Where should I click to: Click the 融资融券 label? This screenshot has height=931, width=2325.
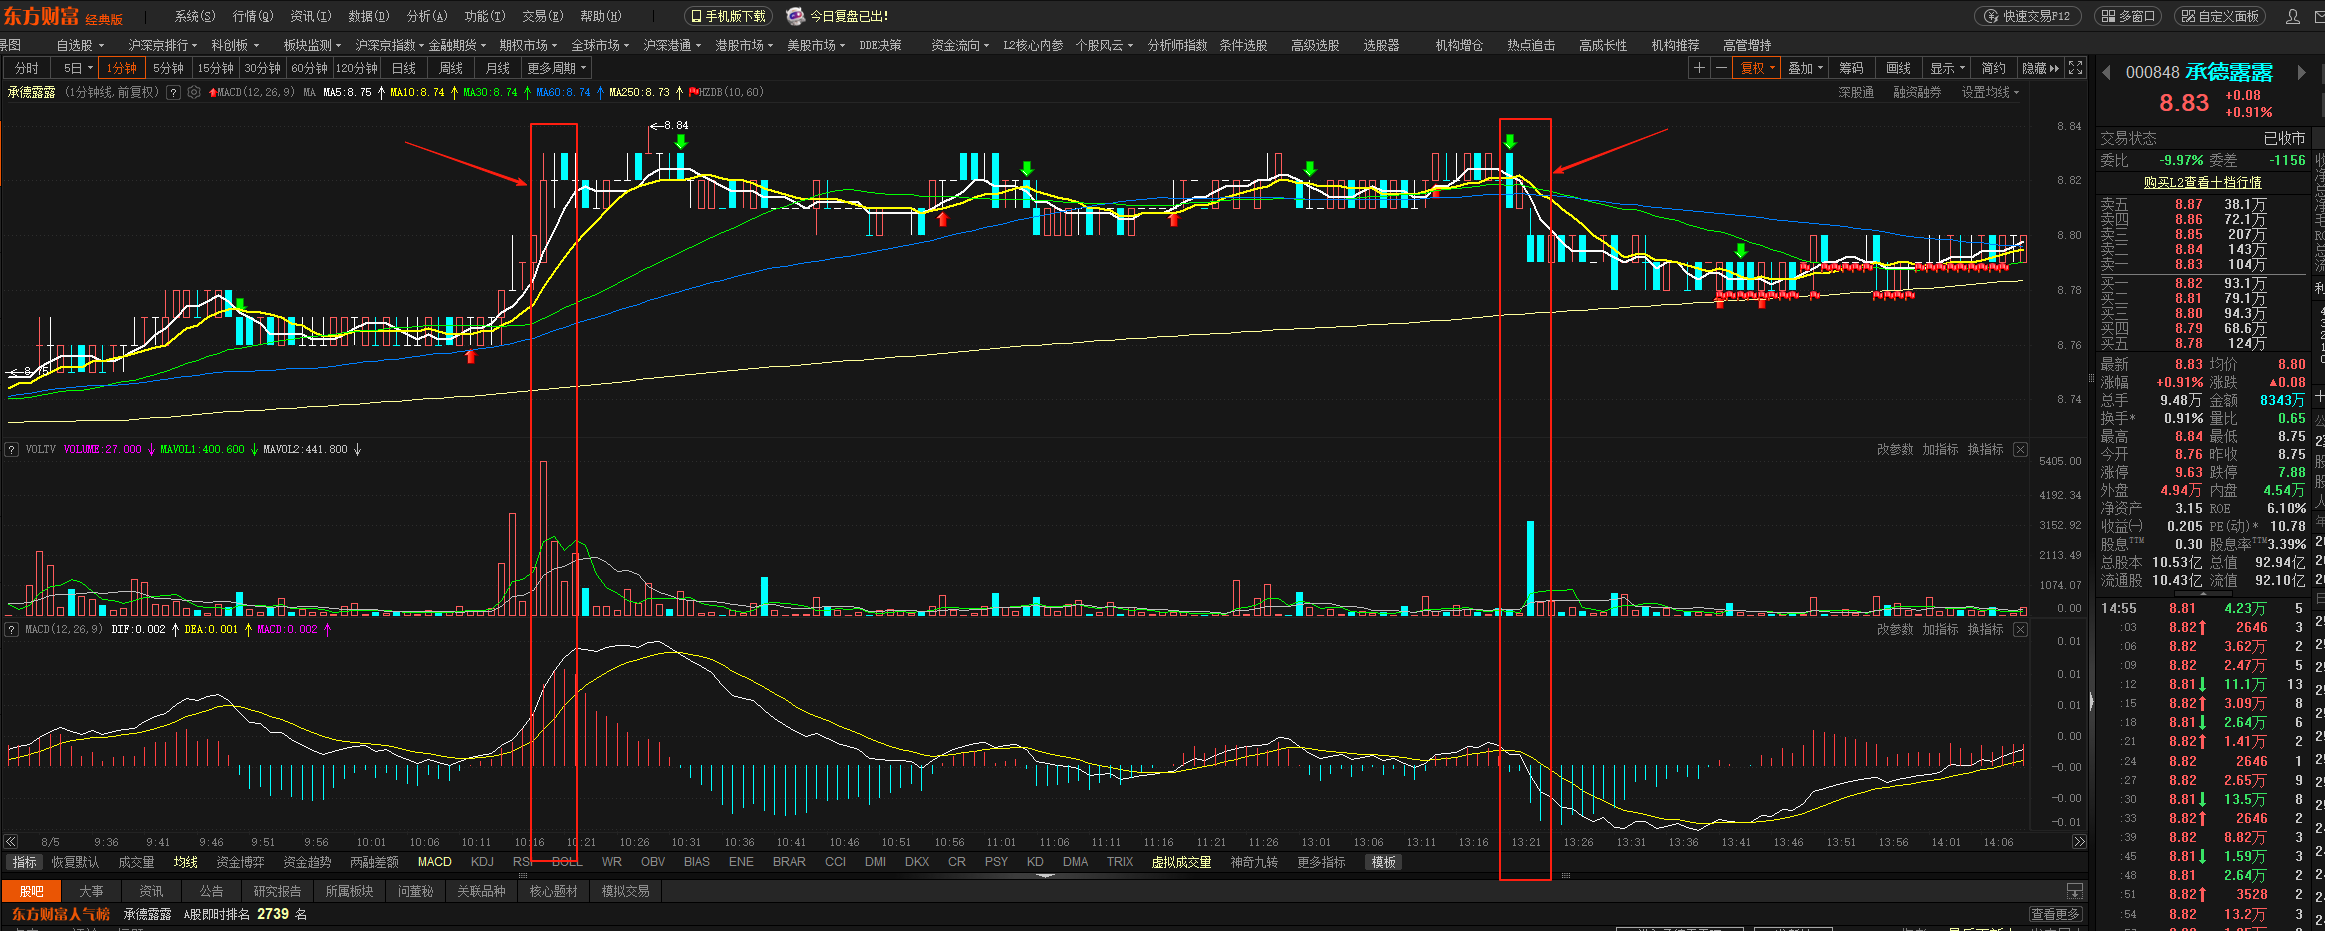click(x=1917, y=92)
